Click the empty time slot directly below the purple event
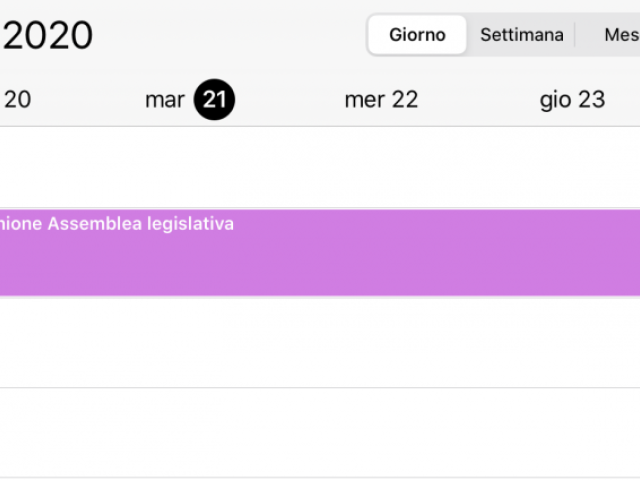The width and height of the screenshot is (640, 480). point(320,342)
